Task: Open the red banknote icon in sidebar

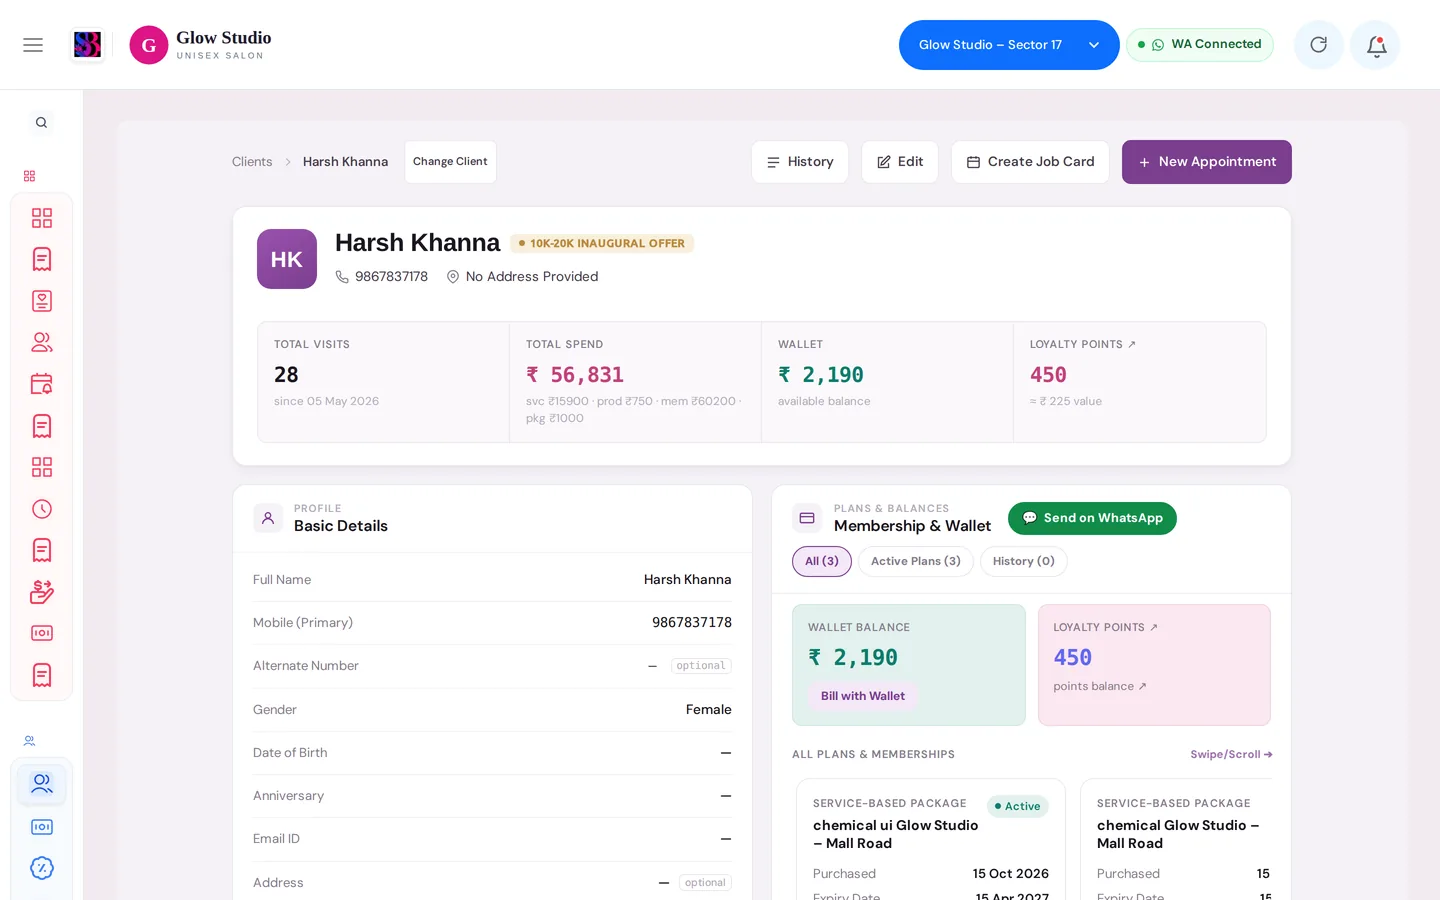Action: [42, 633]
